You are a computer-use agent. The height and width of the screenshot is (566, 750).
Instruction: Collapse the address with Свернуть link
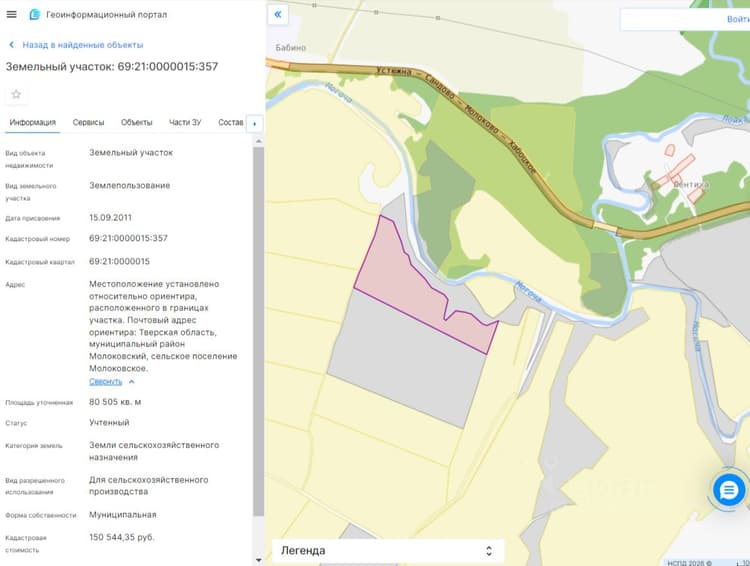(106, 382)
